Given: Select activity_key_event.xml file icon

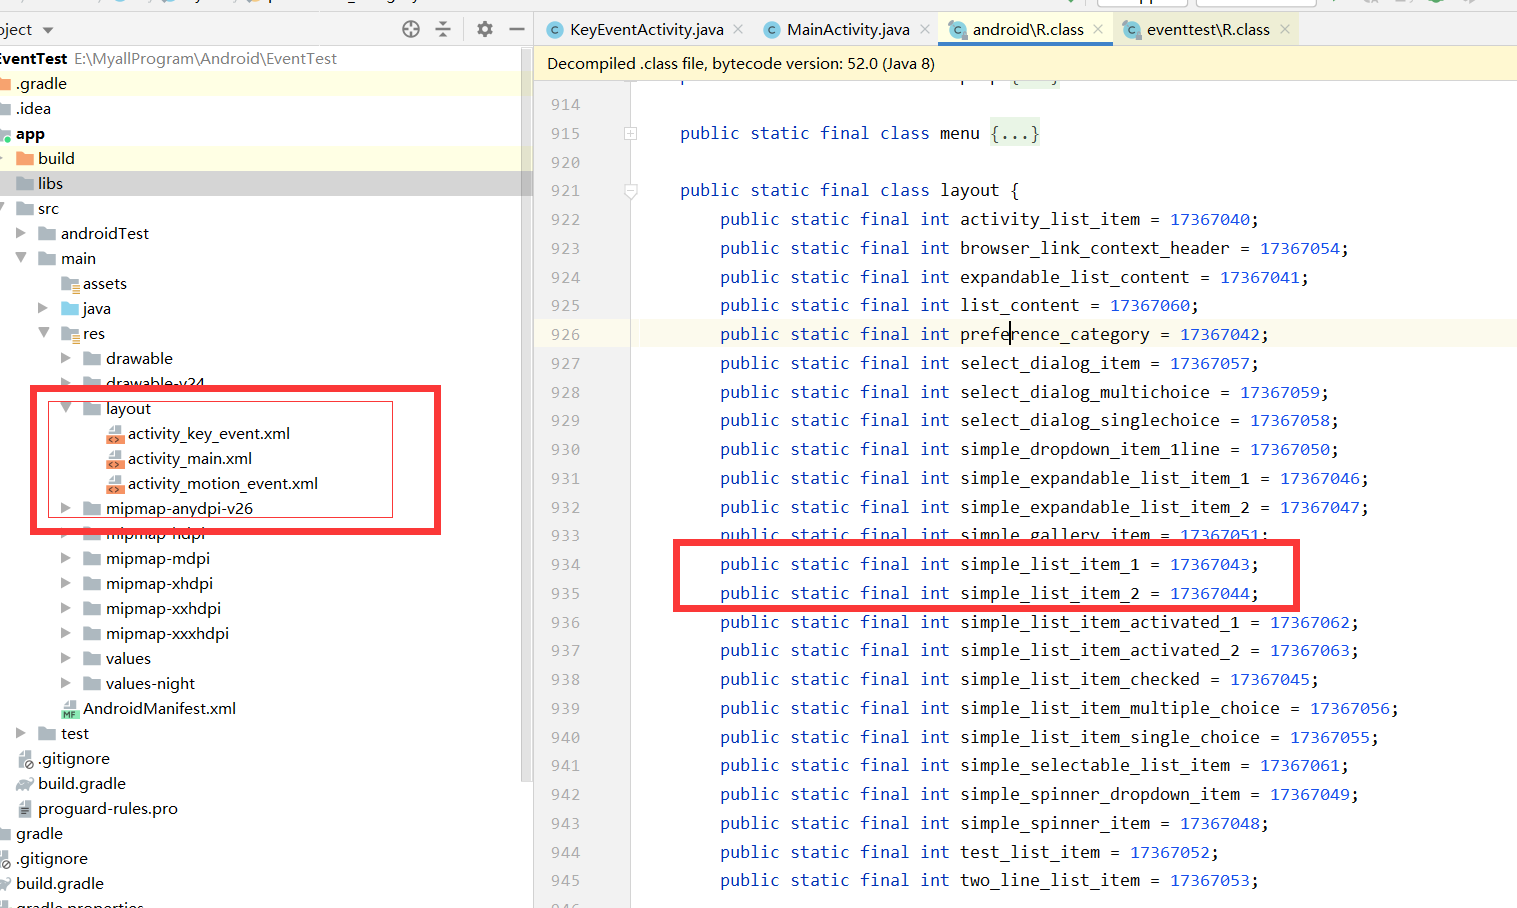Looking at the screenshot, I should [x=115, y=434].
